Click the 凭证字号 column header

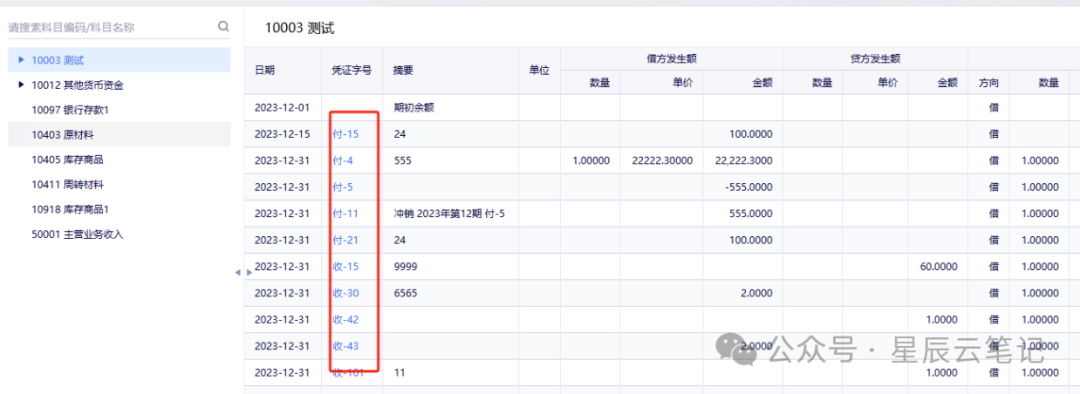352,70
